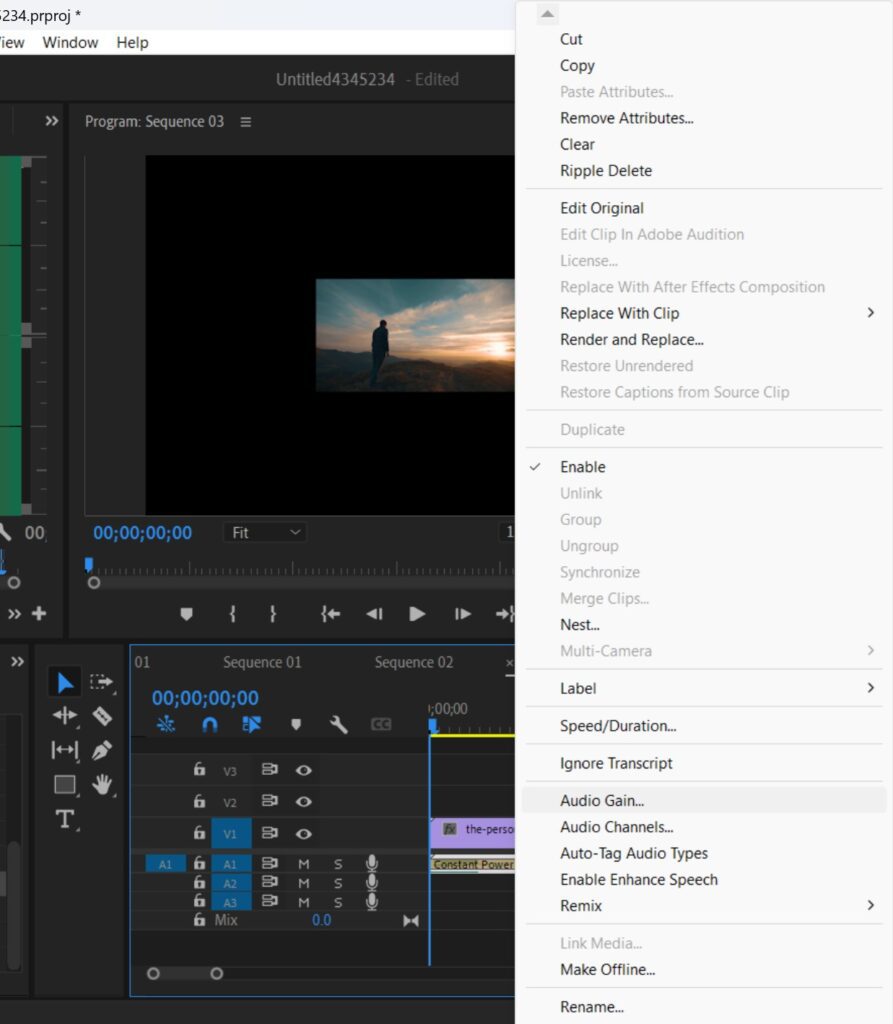Select the Pen tool

[x=102, y=750]
